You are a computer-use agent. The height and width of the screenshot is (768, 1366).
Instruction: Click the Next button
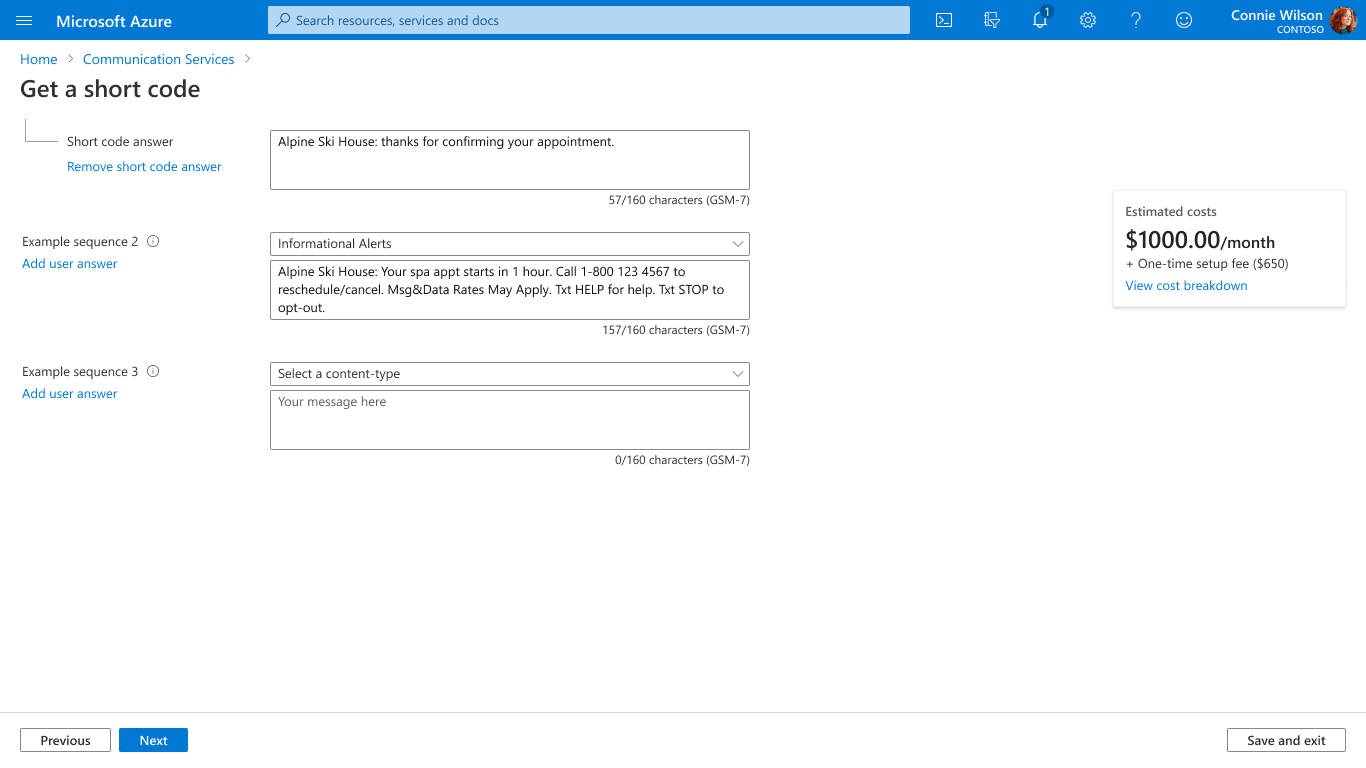click(153, 740)
